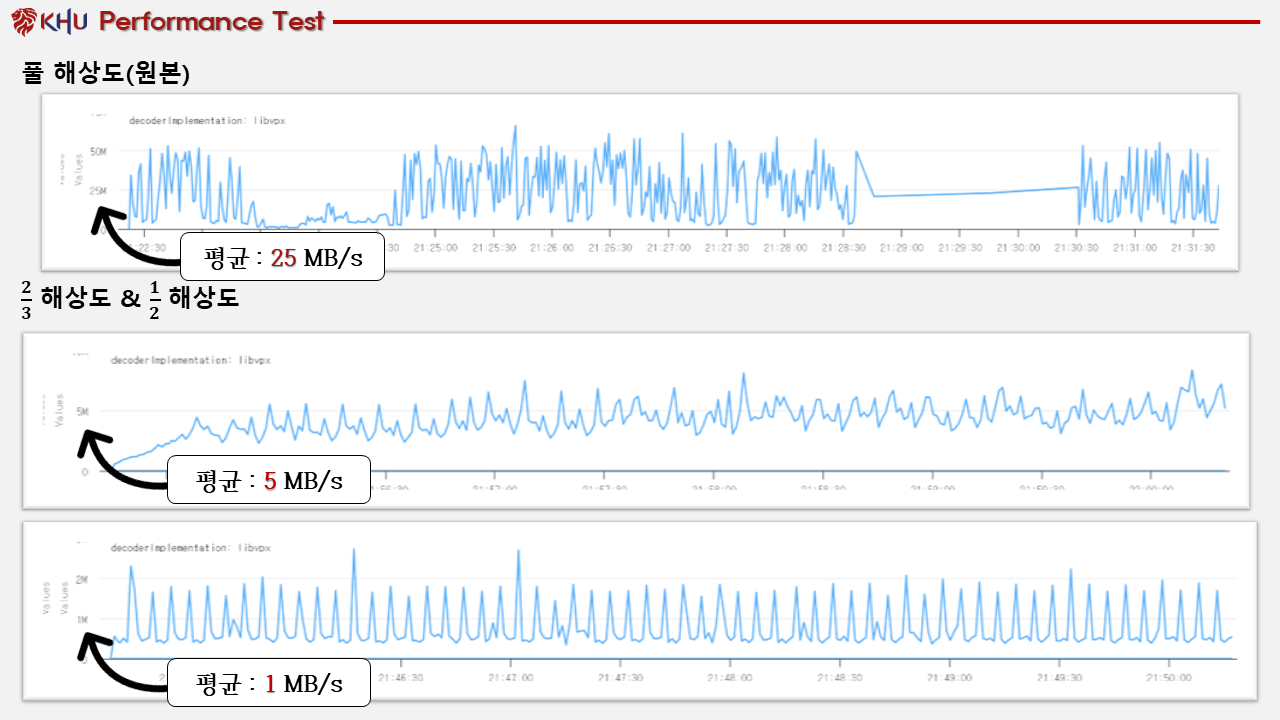Viewport: 1280px width, 720px height.
Task: Click the 21:28:00 time tick
Action: (786, 247)
